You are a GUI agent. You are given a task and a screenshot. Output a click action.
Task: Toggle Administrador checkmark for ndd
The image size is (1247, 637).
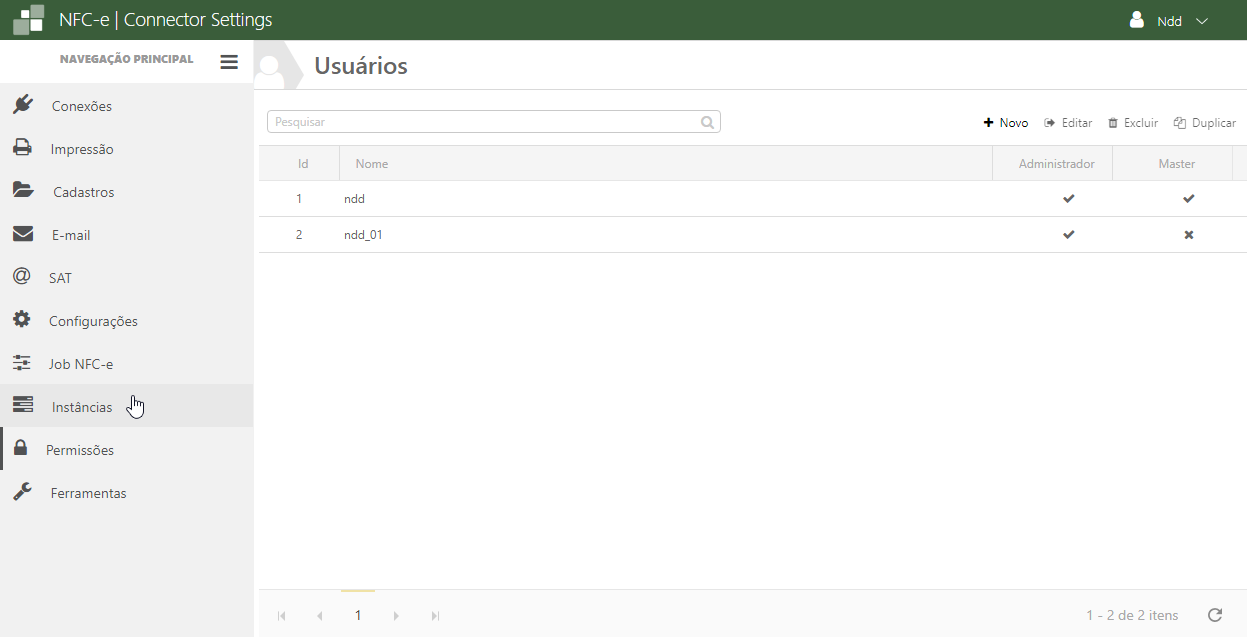1068,199
